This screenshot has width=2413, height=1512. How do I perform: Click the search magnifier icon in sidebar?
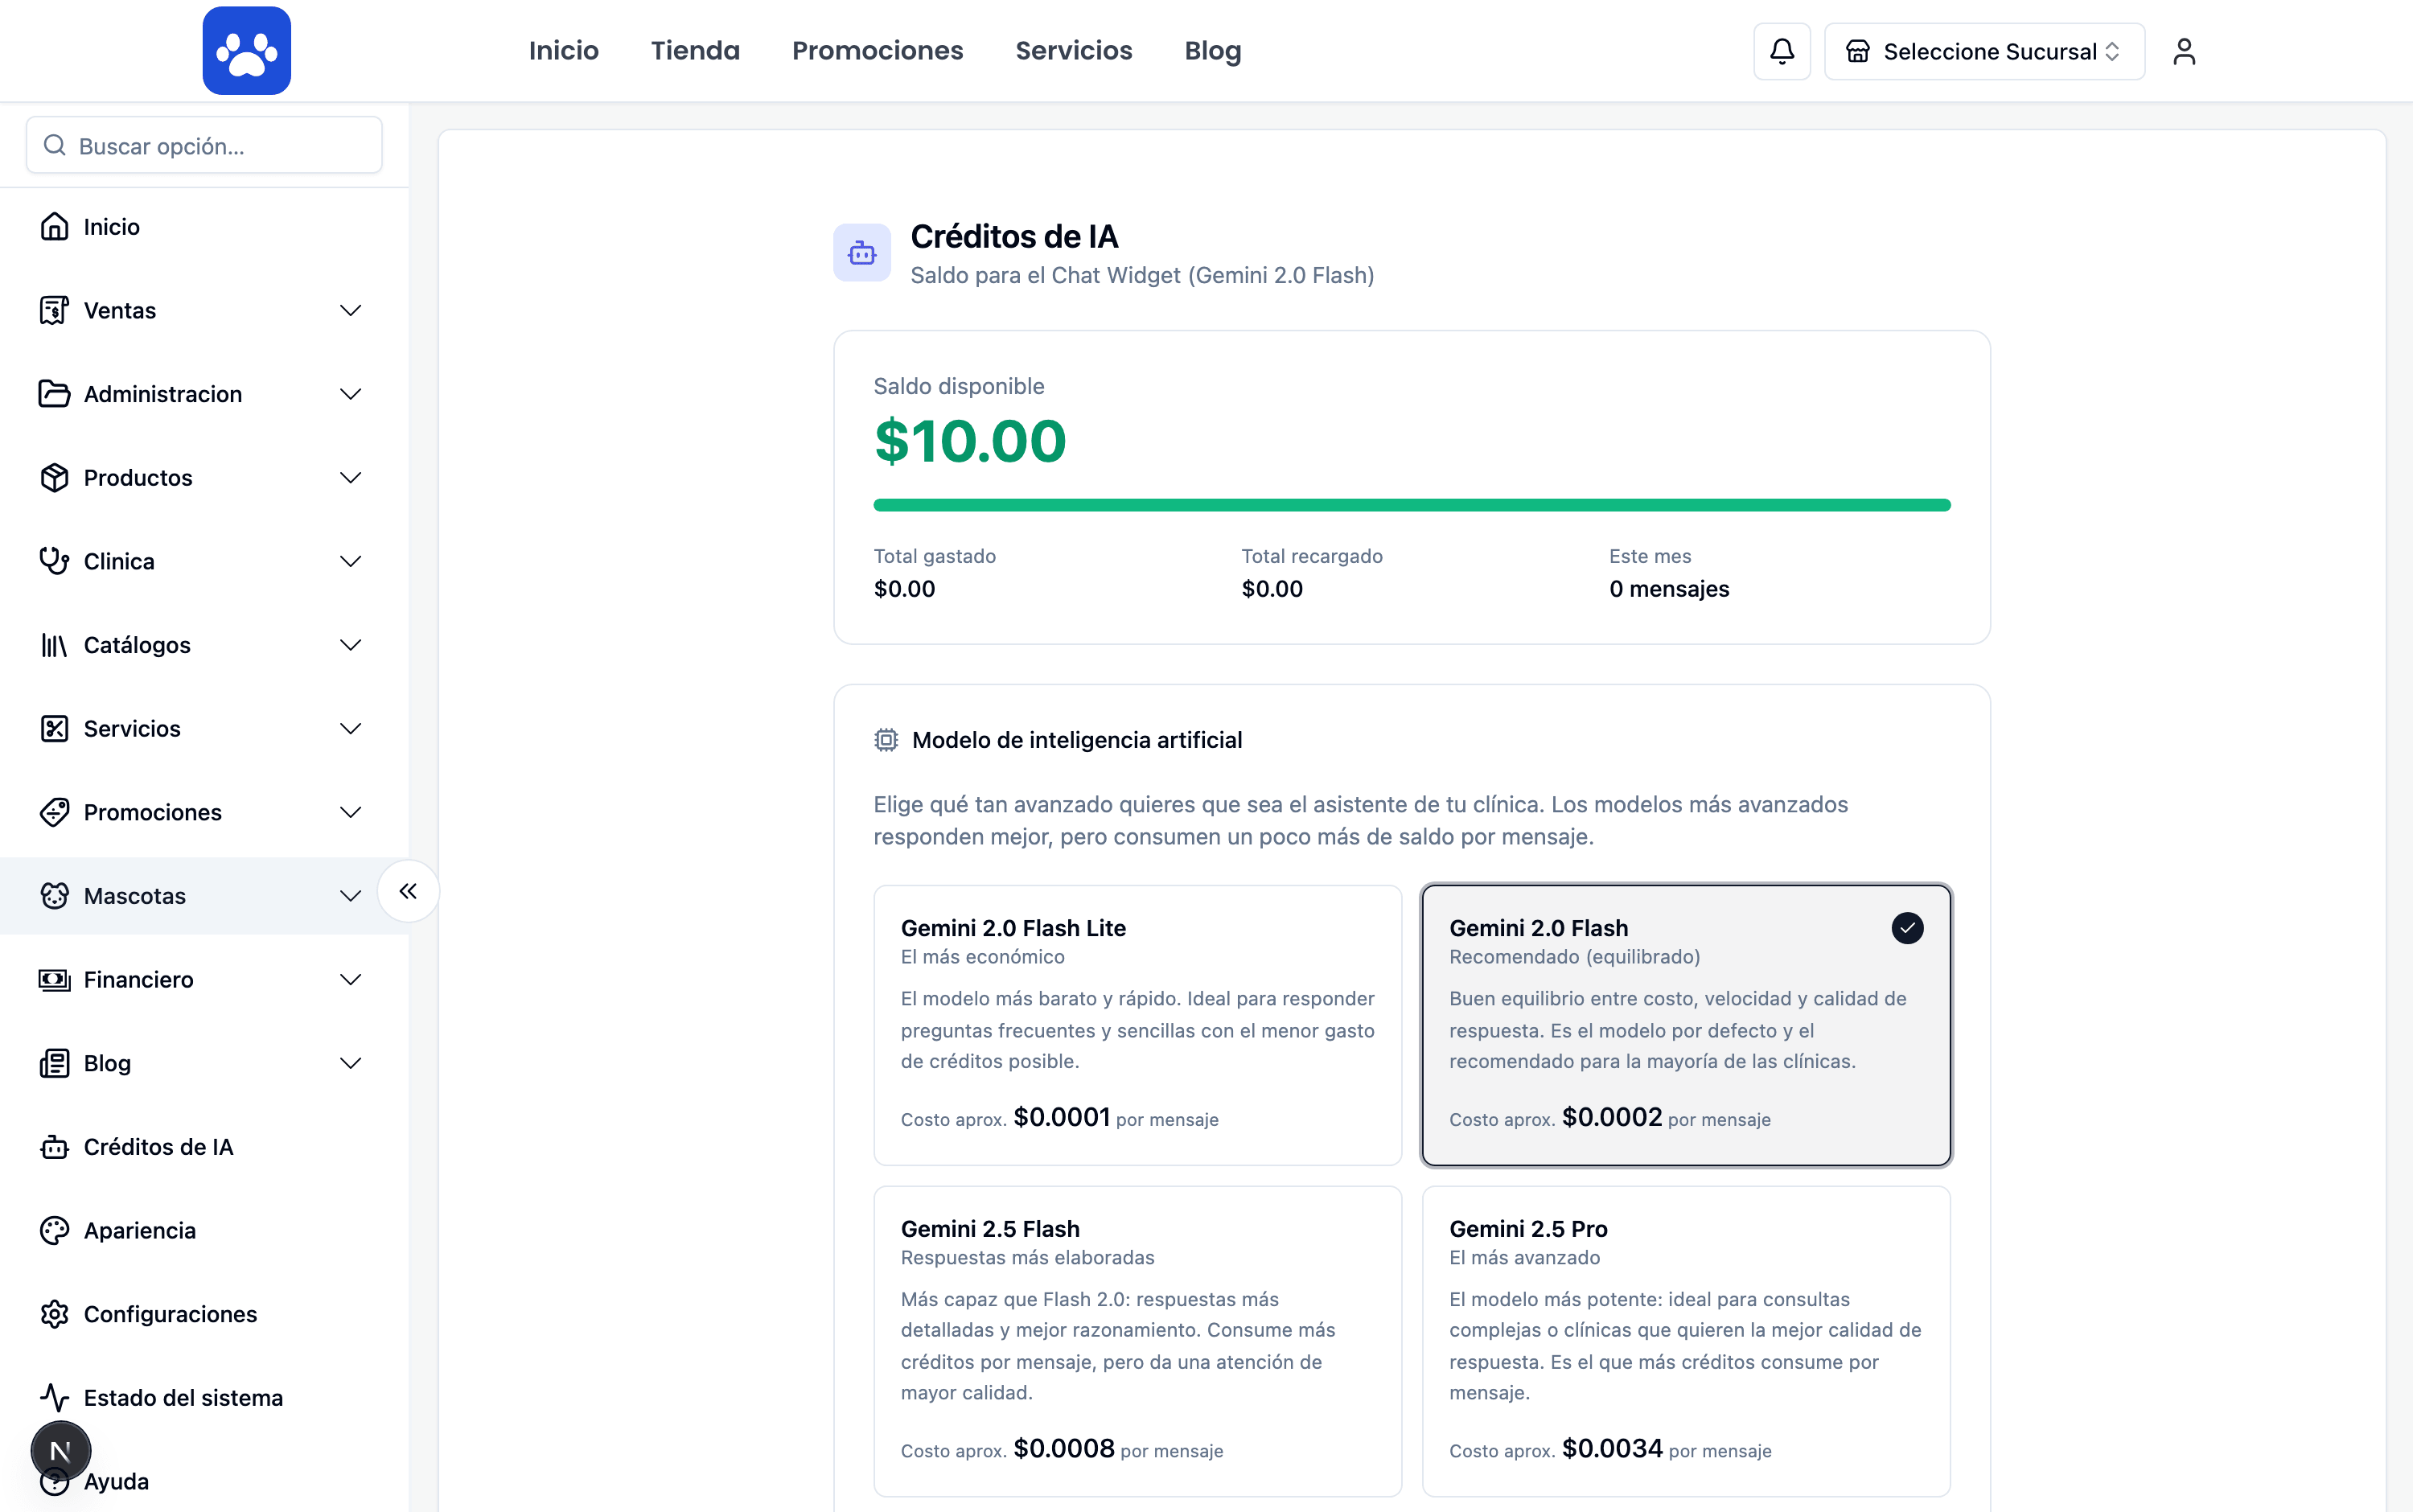(x=54, y=146)
